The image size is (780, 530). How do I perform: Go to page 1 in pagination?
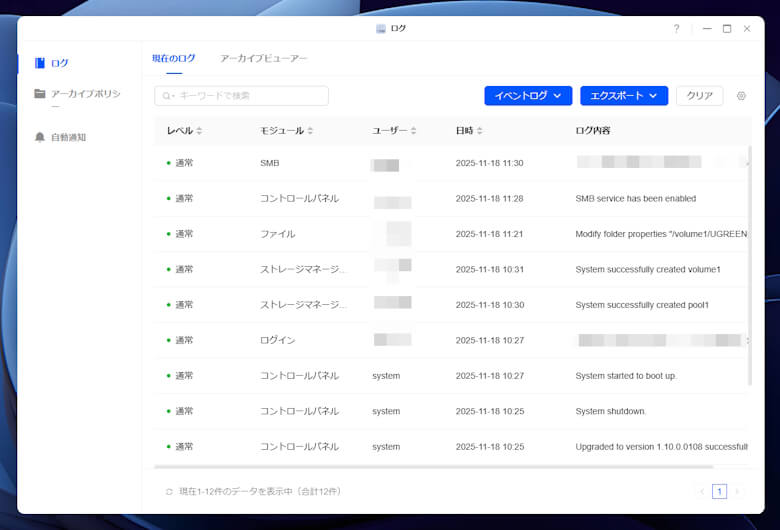click(x=720, y=491)
